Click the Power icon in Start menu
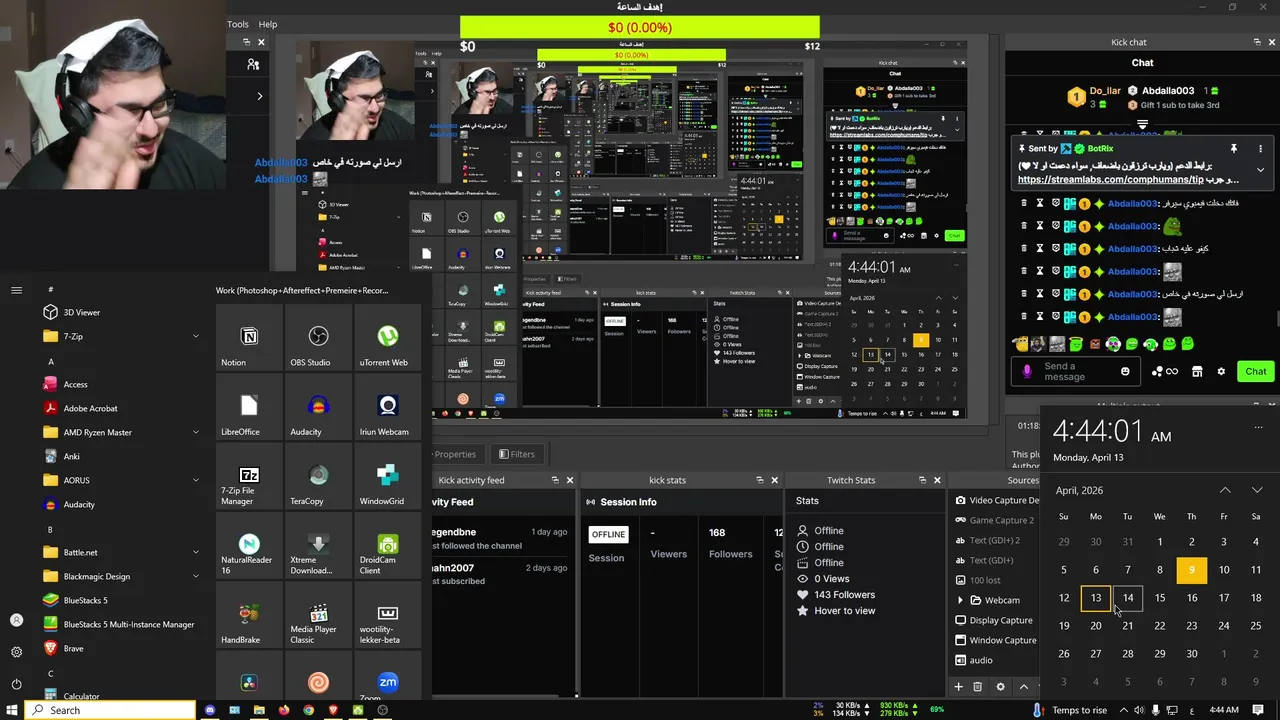Screen dimensions: 1280x720 pyautogui.click(x=16, y=684)
